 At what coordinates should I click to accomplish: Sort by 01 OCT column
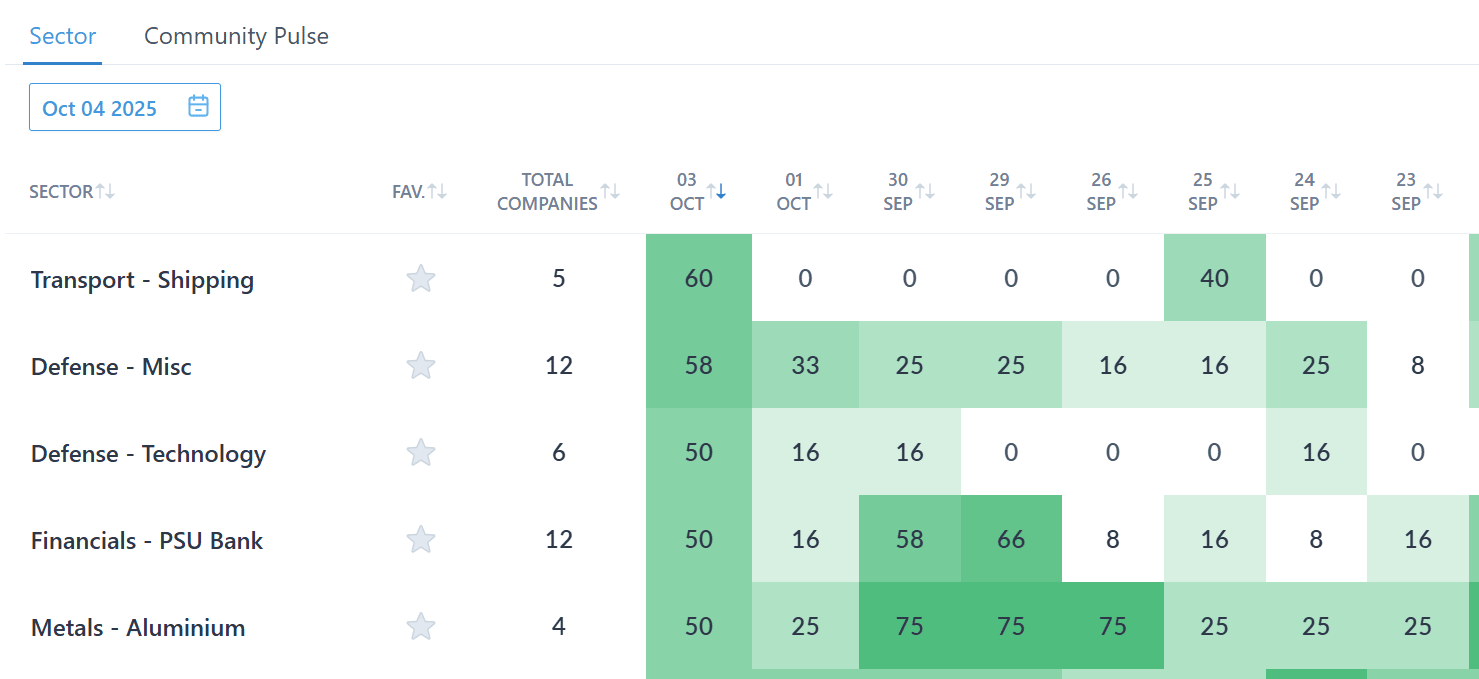823,191
